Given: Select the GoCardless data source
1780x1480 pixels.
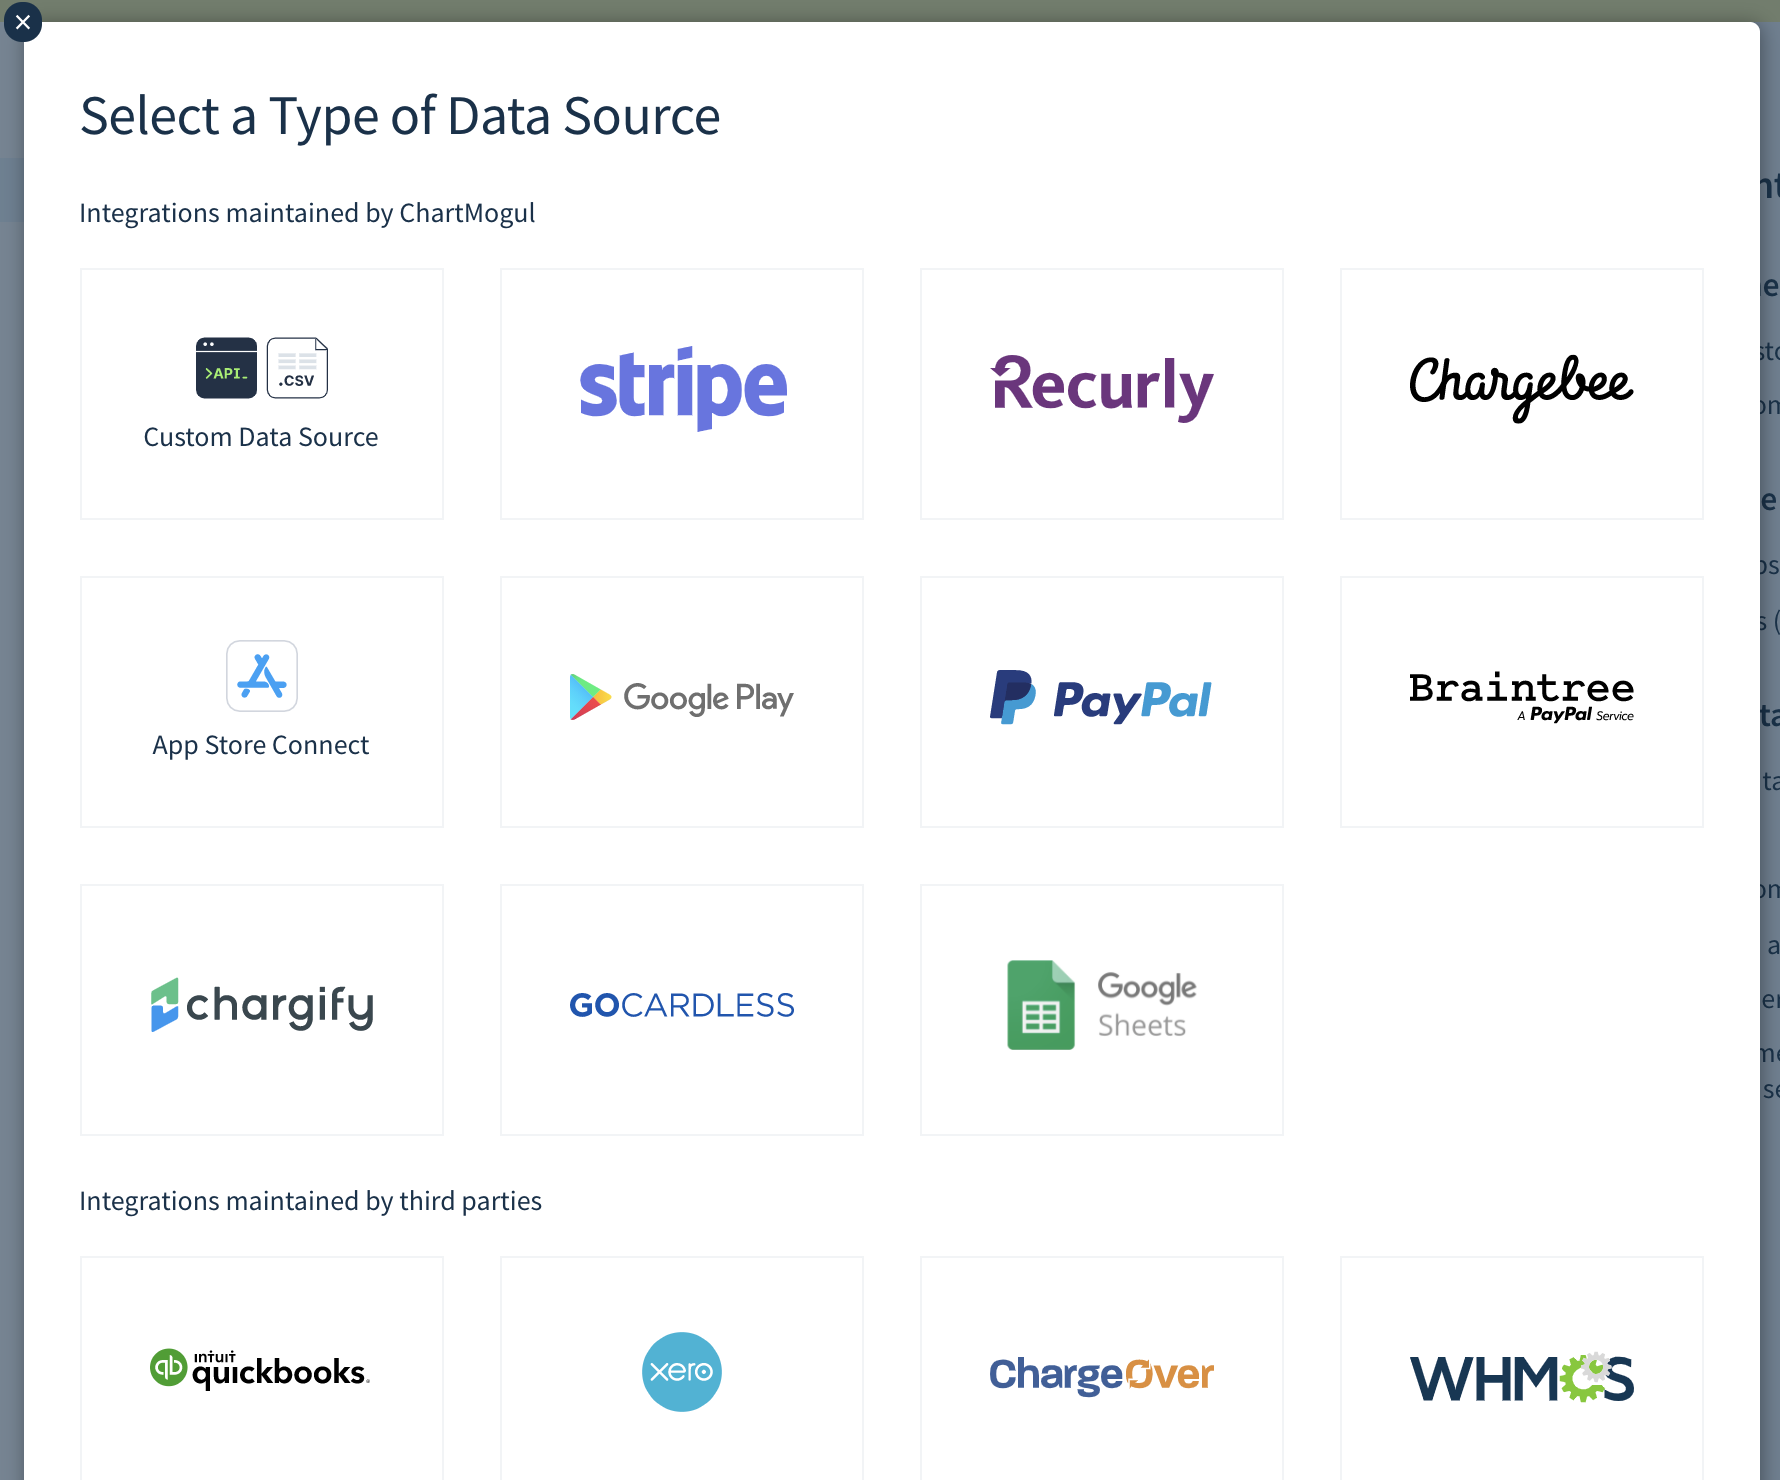Looking at the screenshot, I should pos(682,1010).
